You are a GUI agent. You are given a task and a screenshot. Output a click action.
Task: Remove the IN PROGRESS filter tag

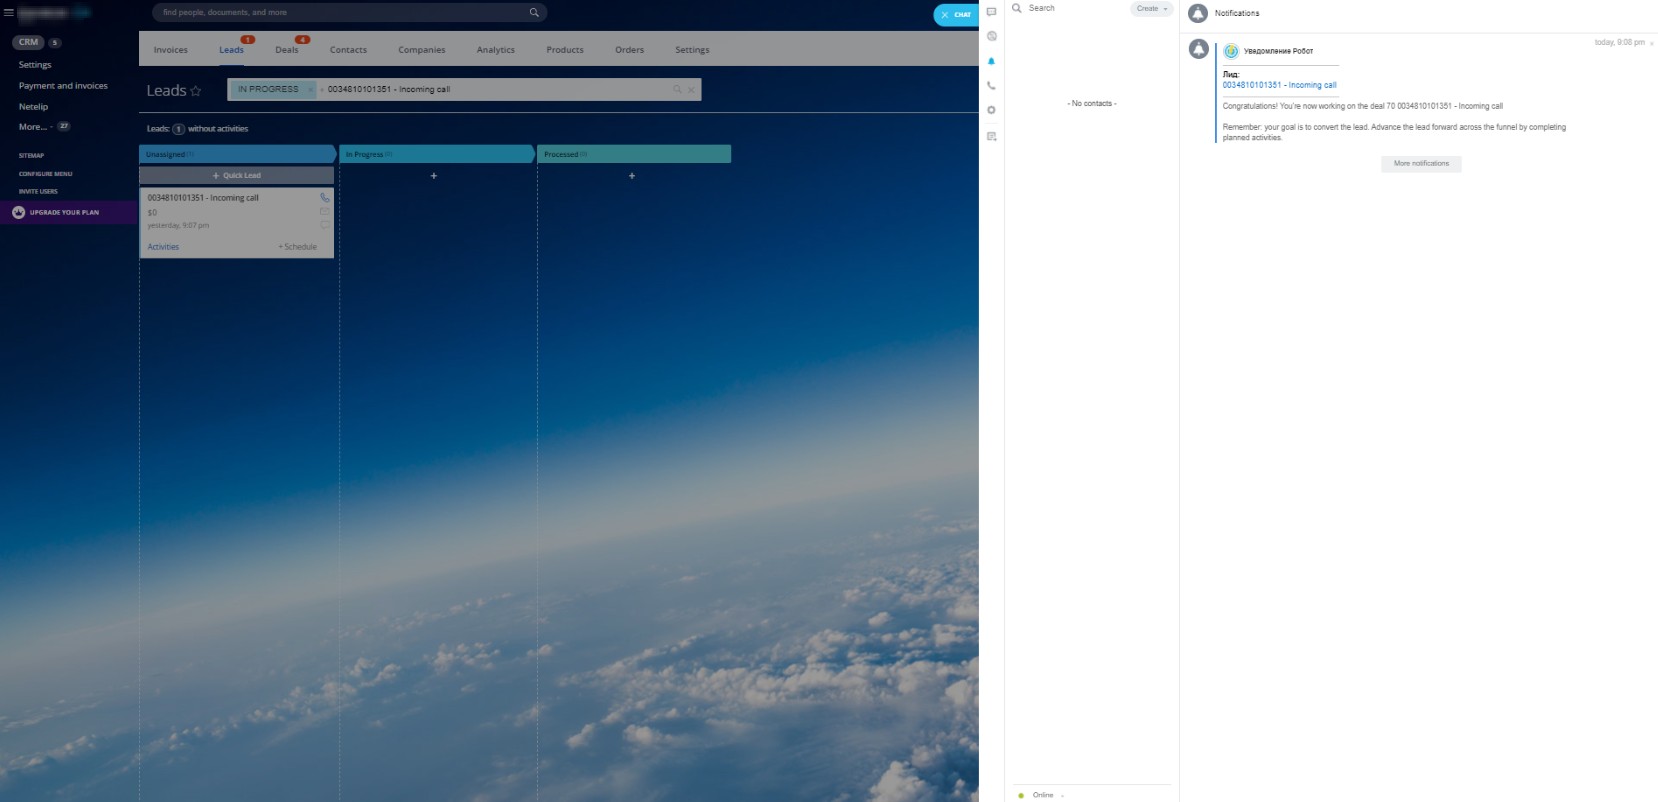click(310, 90)
